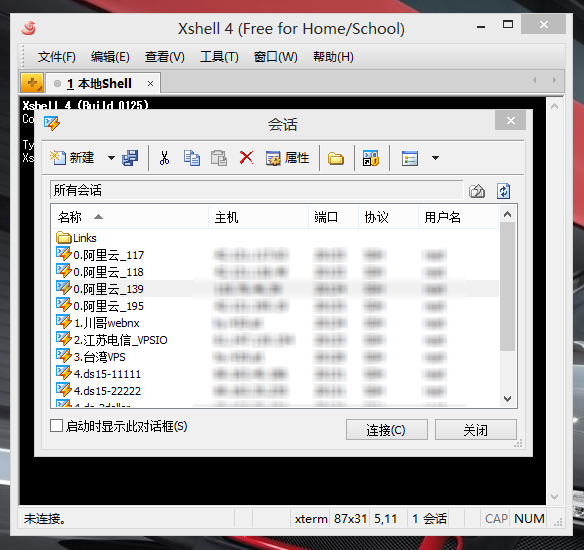The height and width of the screenshot is (550, 584).
Task: Open the 工具(T) menu
Action: (219, 57)
